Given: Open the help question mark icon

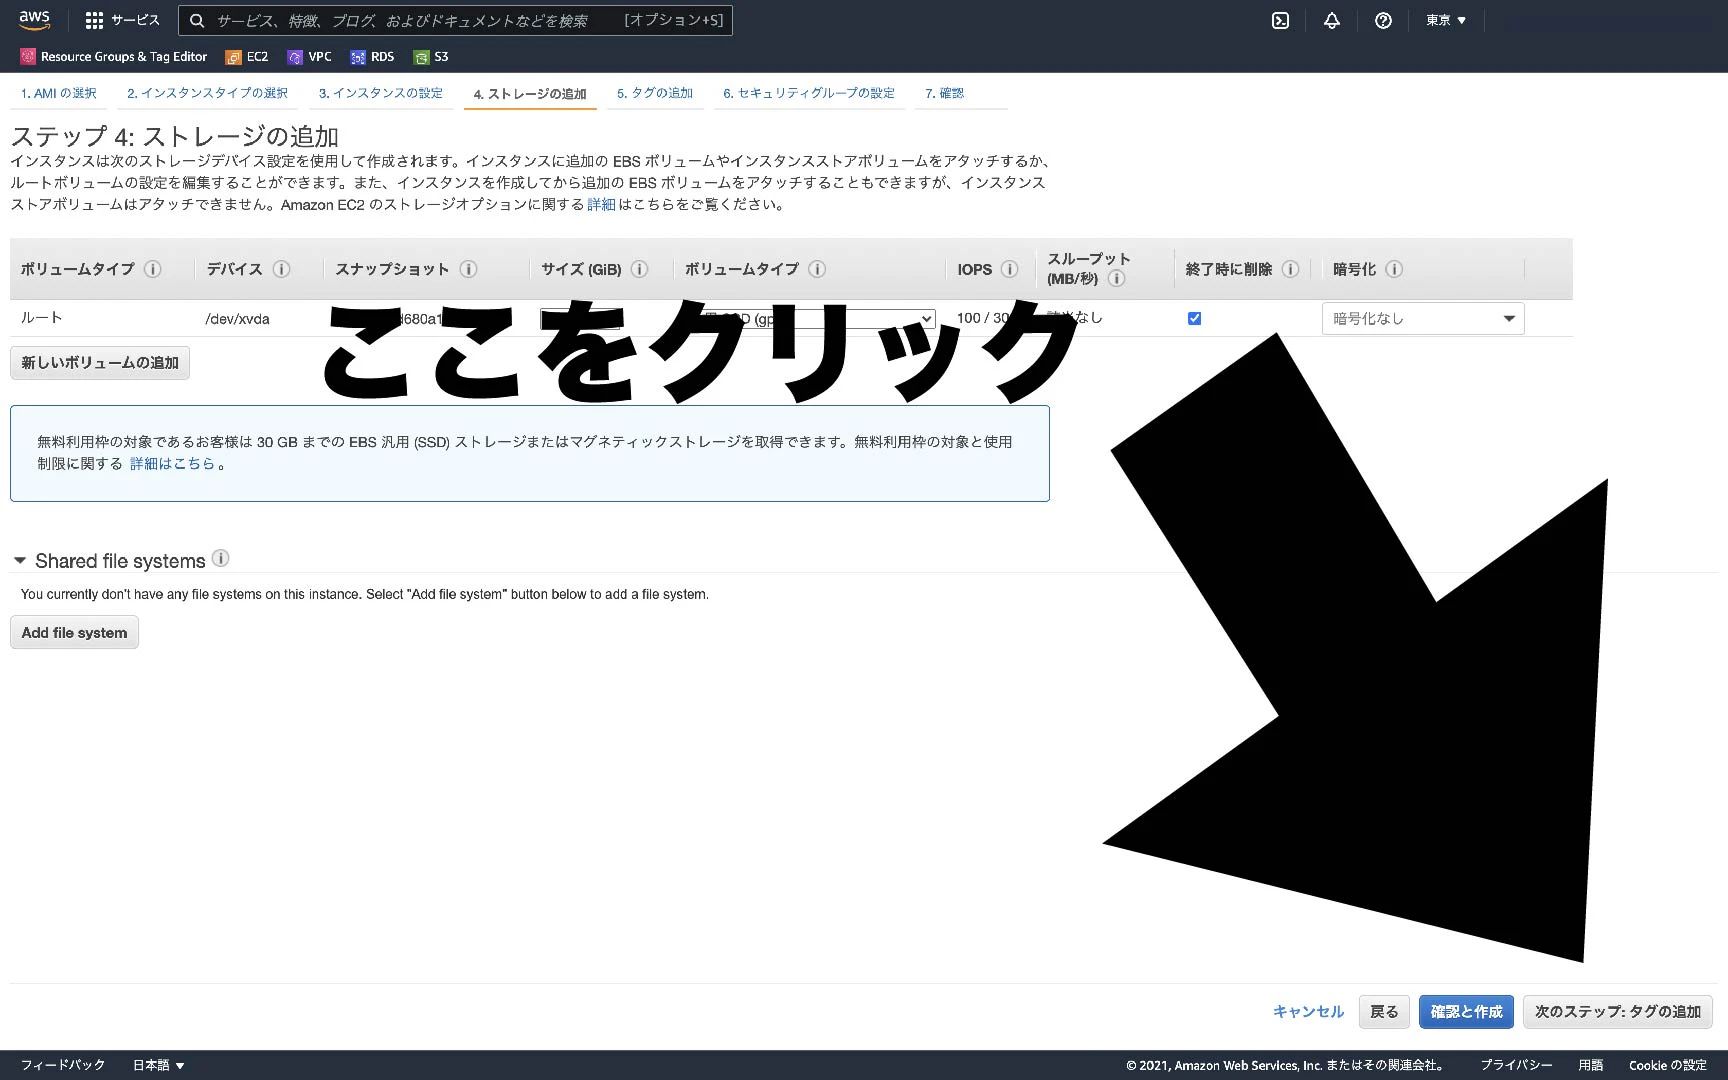Looking at the screenshot, I should 1383,20.
